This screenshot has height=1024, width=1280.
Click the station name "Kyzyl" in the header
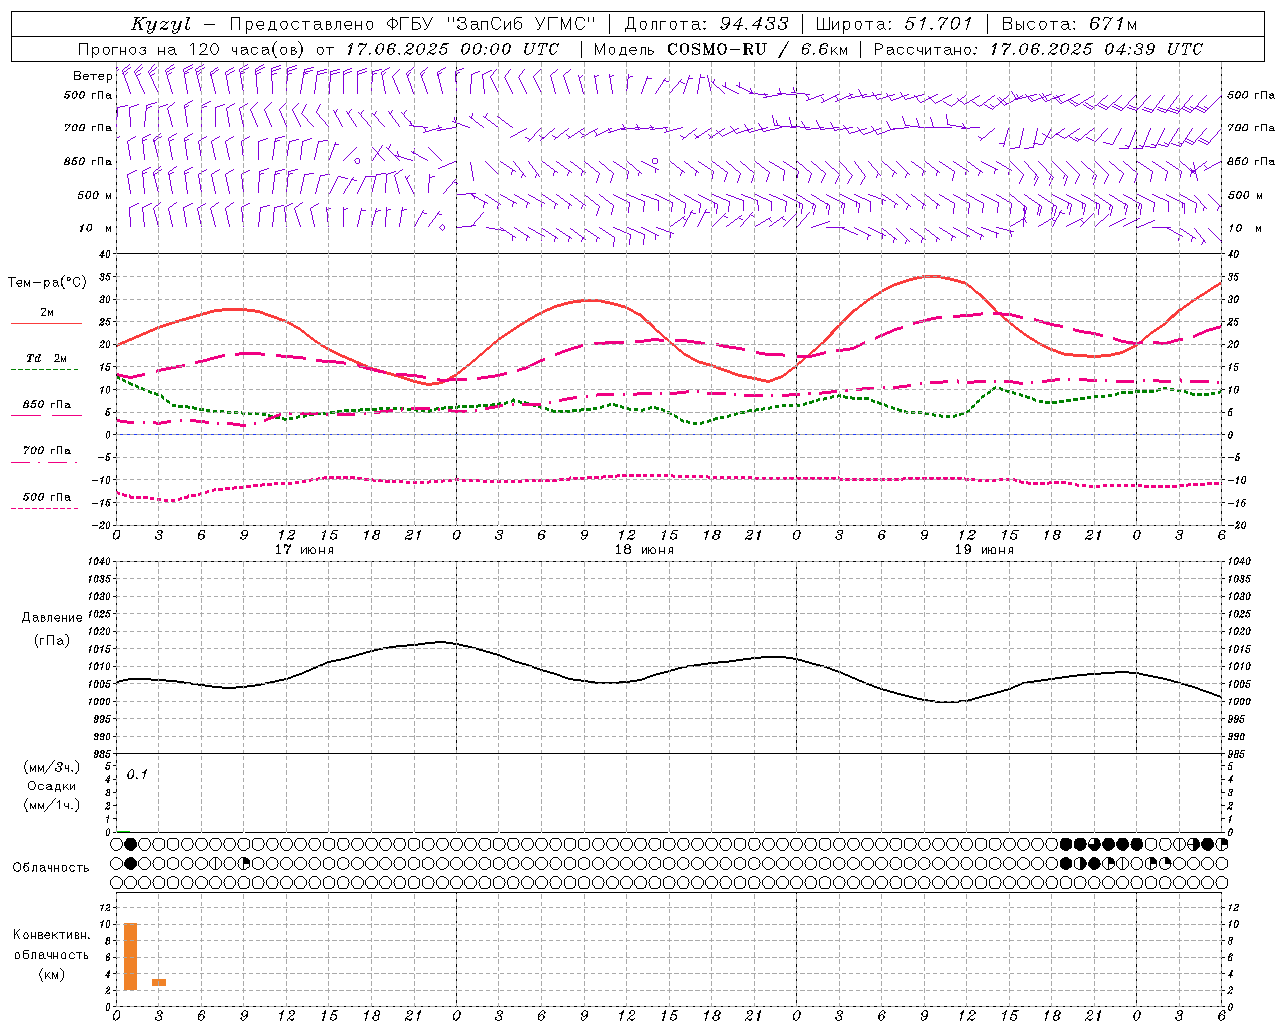tap(161, 24)
